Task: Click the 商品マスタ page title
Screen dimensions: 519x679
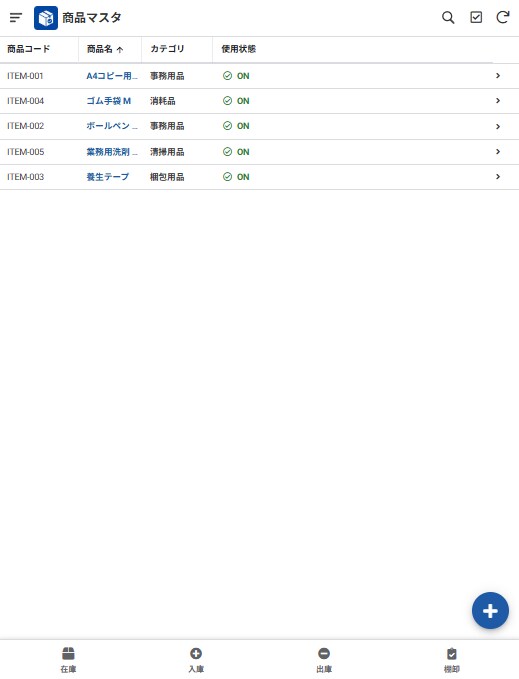Action: 92,18
